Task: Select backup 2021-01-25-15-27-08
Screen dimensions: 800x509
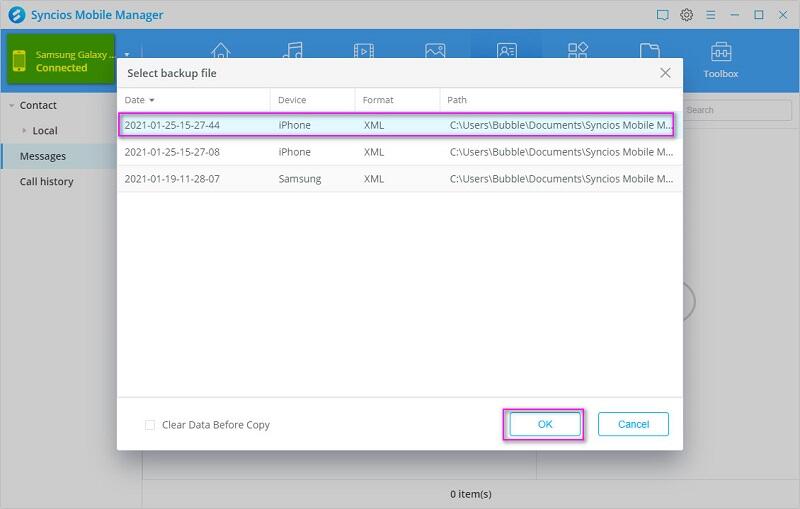Action: point(399,152)
